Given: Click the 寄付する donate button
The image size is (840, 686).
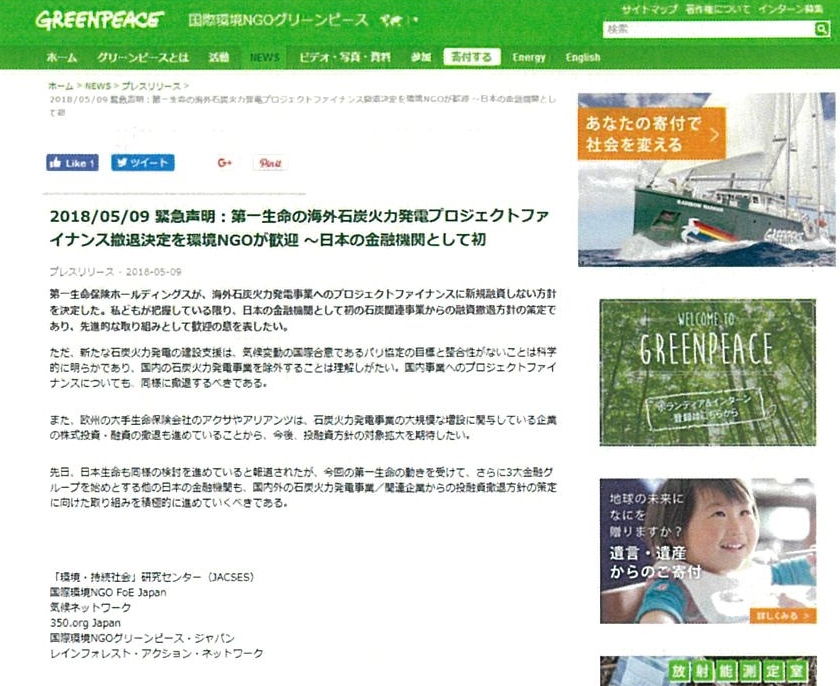Looking at the screenshot, I should coord(471,57).
